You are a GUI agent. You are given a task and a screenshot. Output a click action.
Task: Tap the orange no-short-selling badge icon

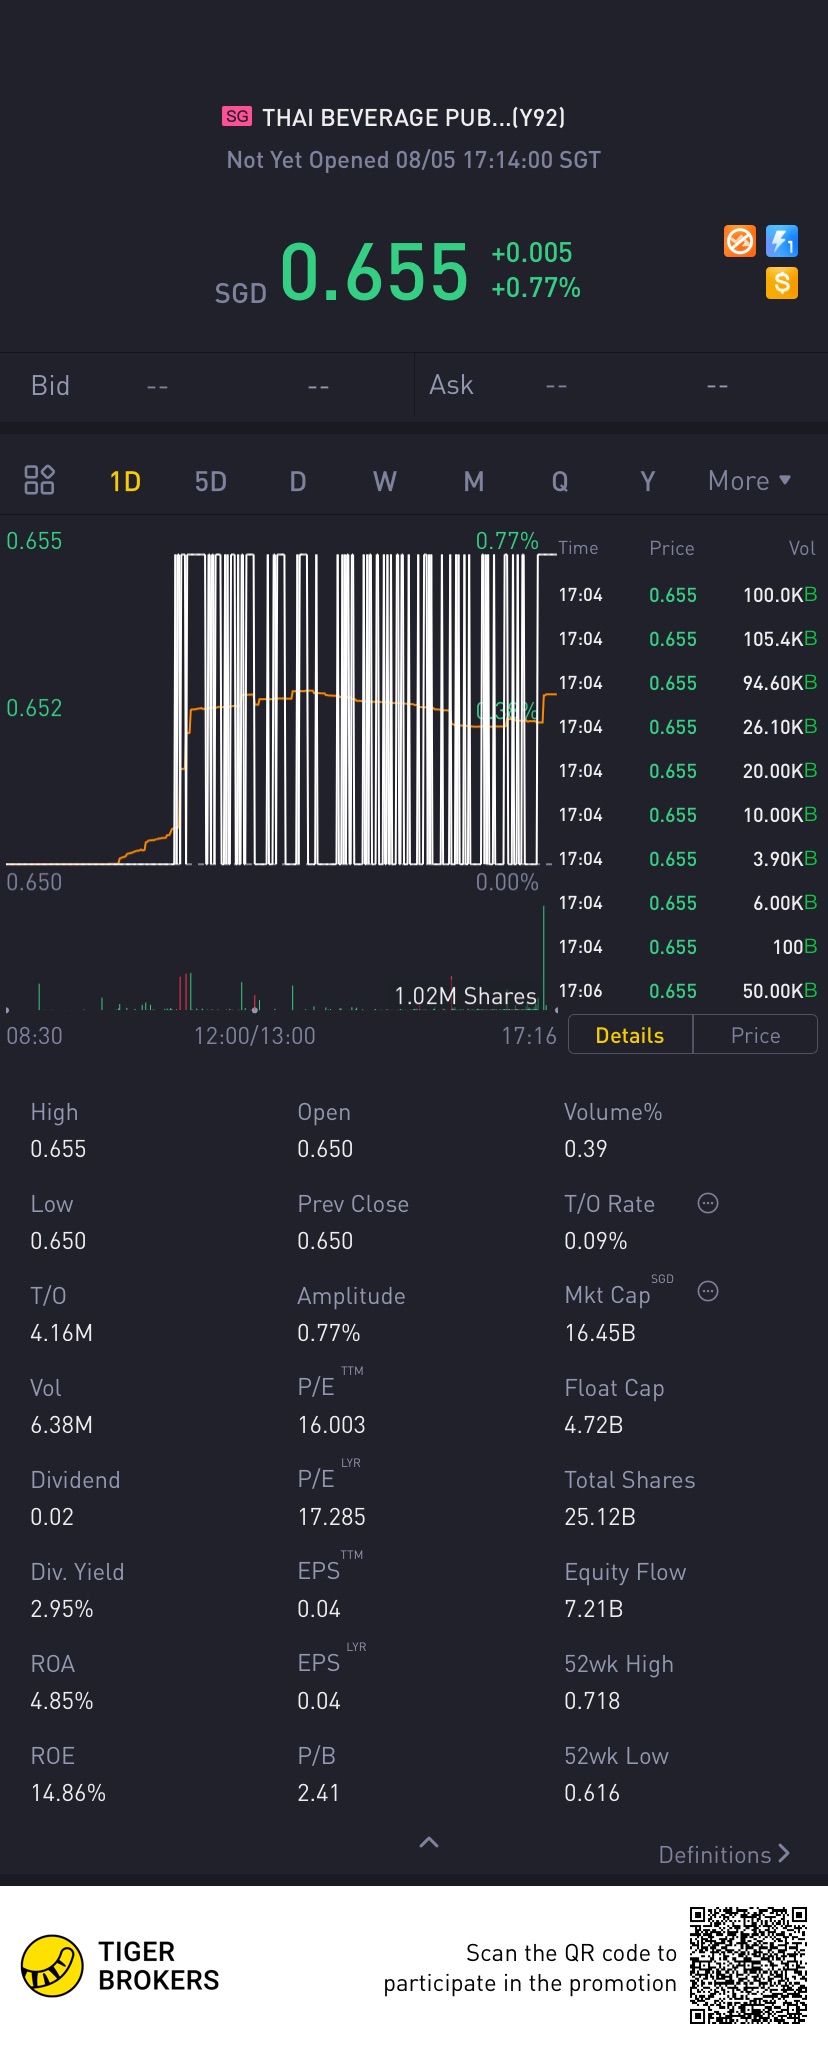tap(740, 241)
